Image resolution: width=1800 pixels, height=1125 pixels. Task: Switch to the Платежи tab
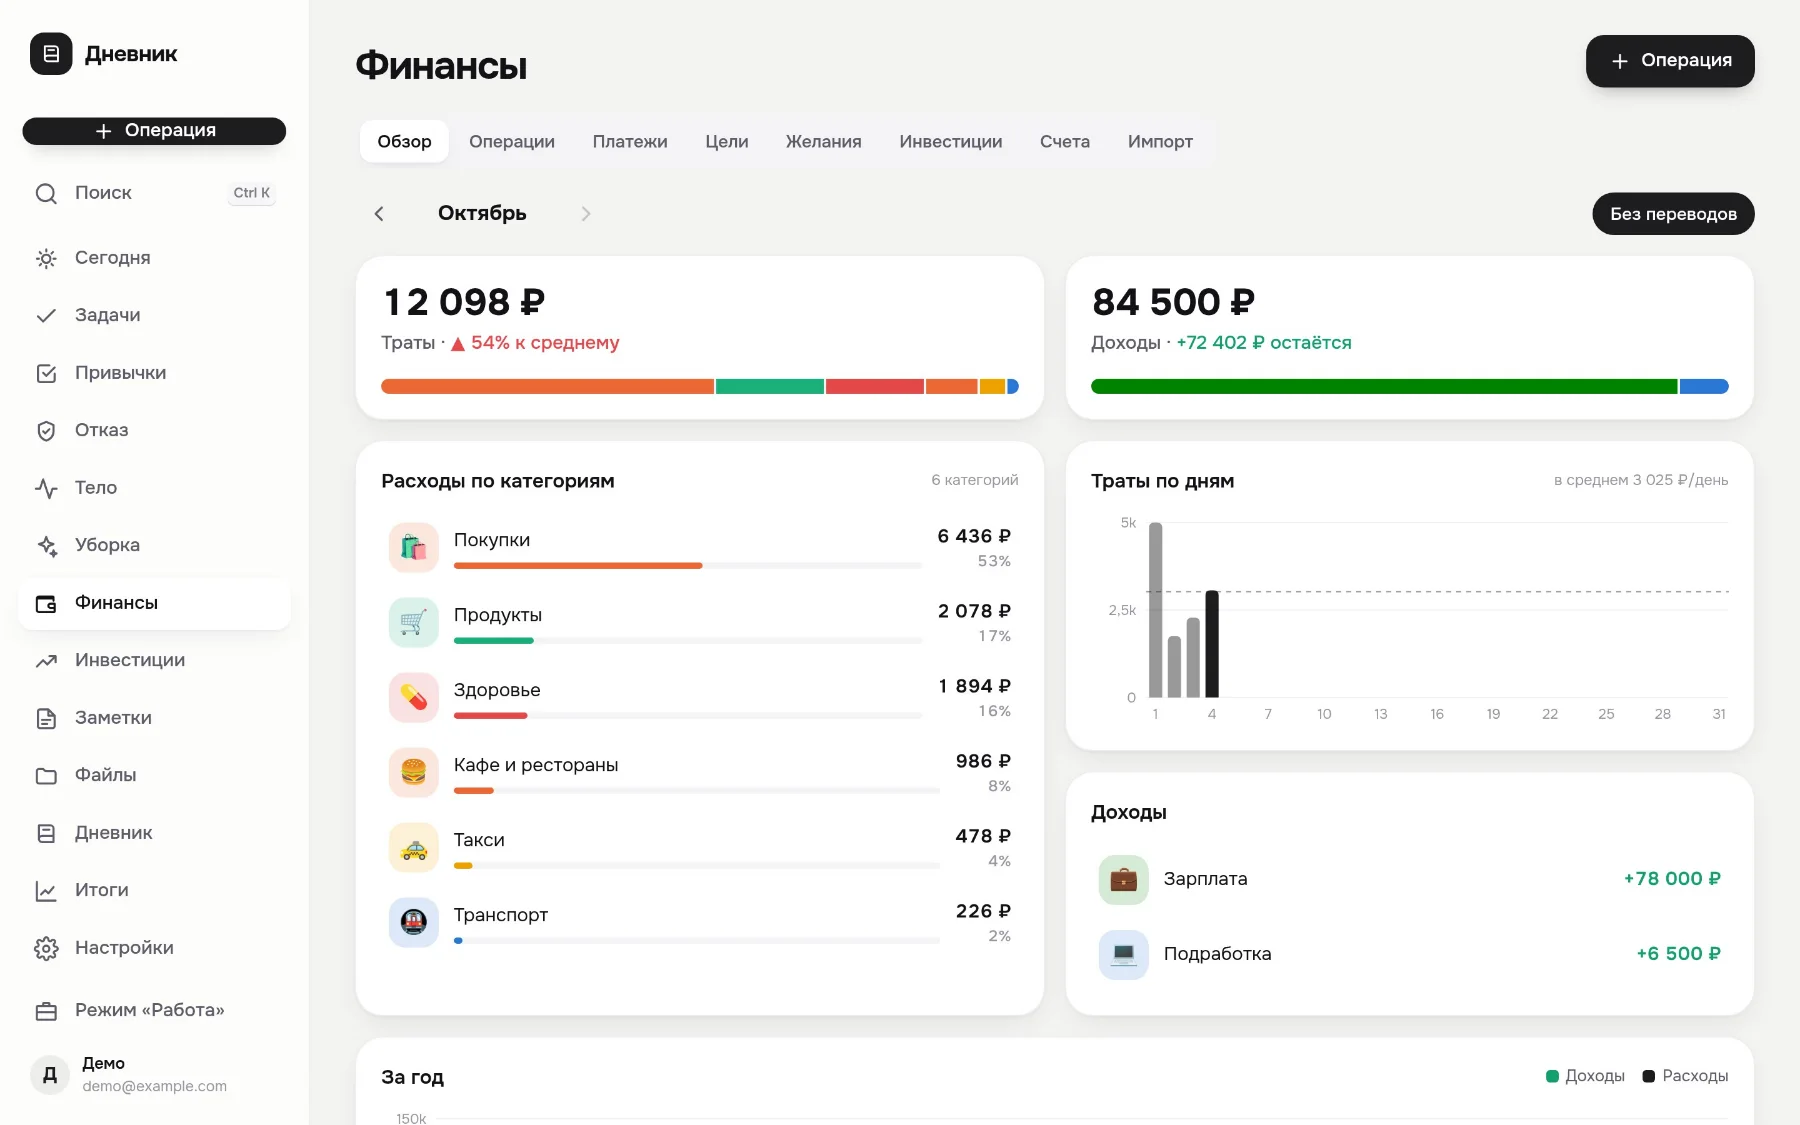630,142
